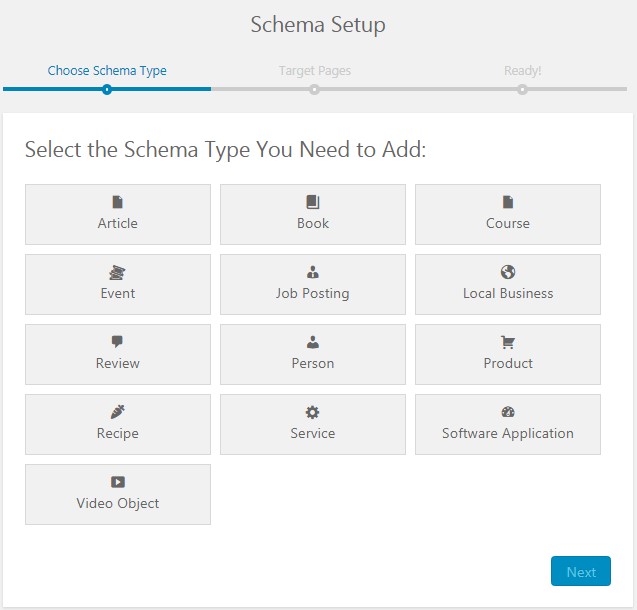Viewport: 637px width, 610px height.
Task: Click the Recipe carrot icon
Action: (118, 412)
